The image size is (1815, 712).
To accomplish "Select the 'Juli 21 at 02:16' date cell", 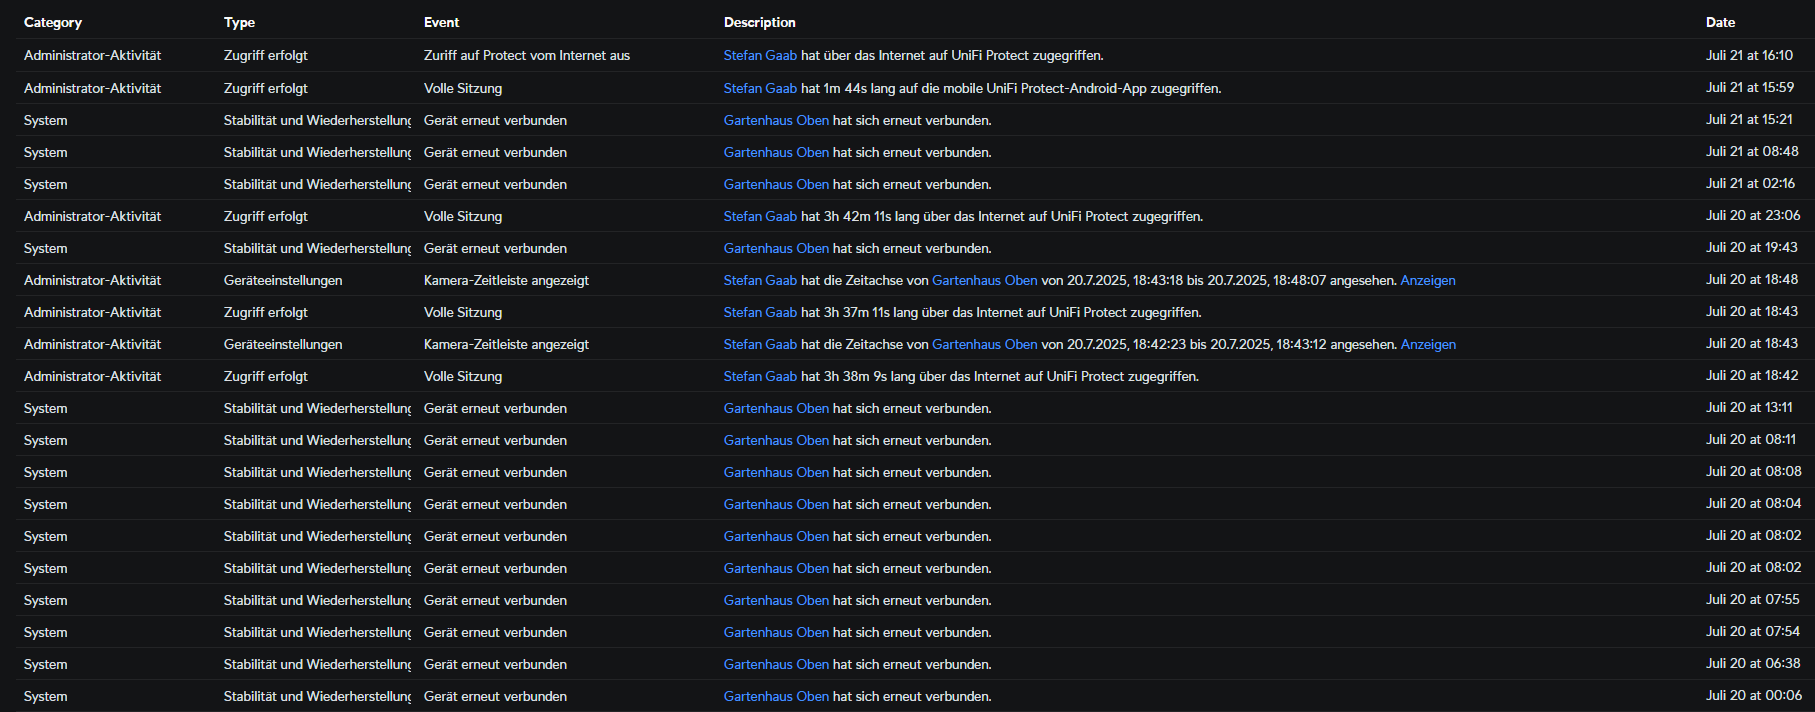I will 1750,183.
